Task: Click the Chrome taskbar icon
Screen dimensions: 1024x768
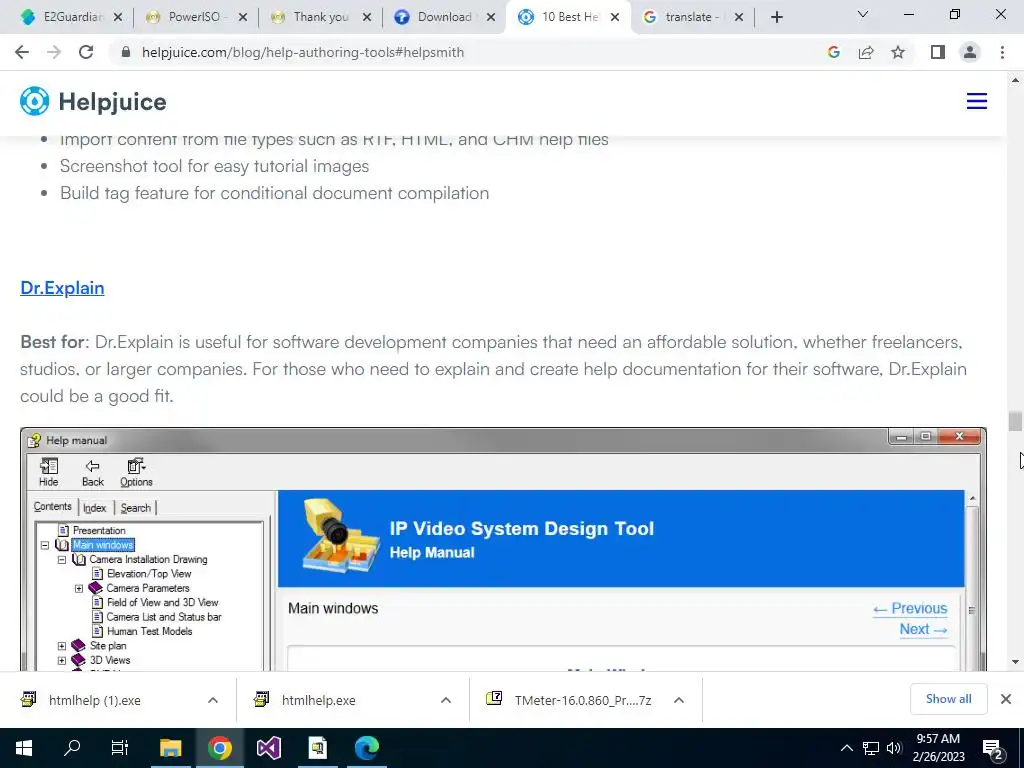Action: point(219,748)
